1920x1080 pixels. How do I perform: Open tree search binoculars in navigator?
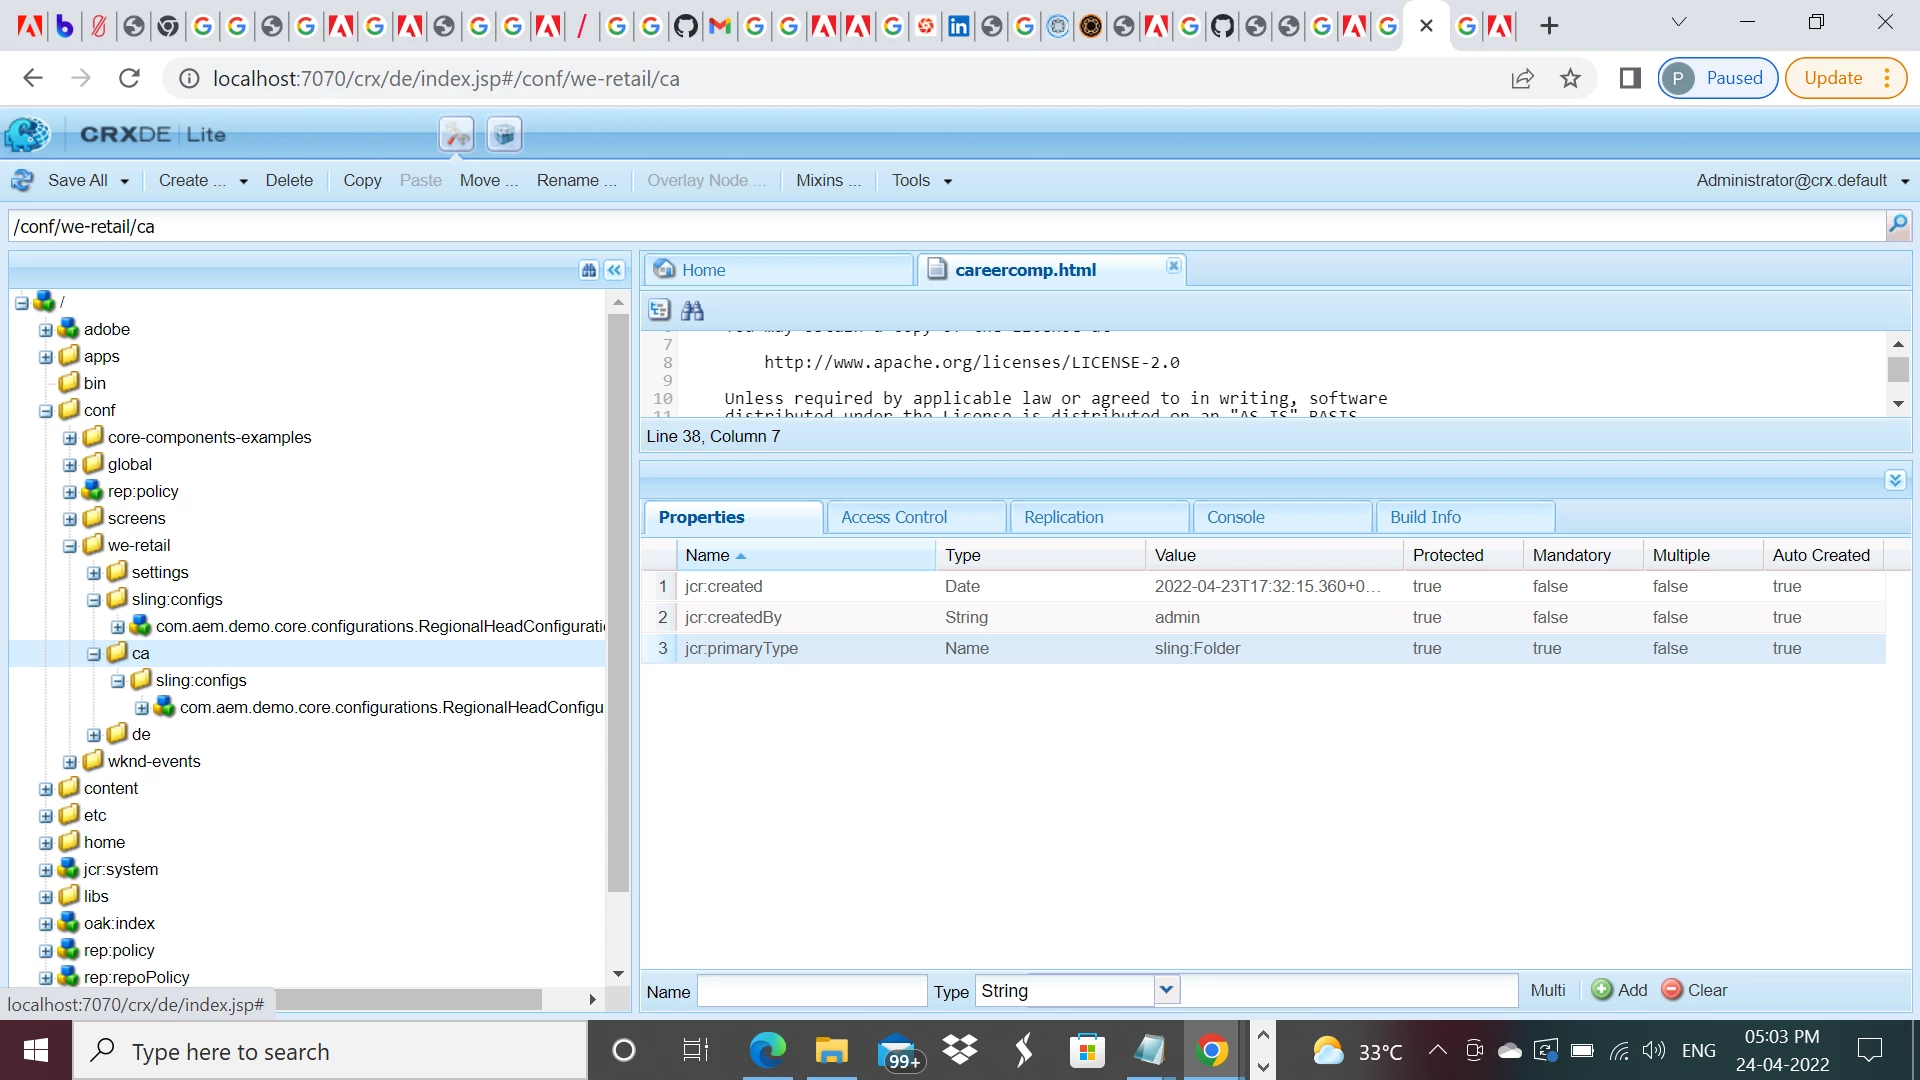pyautogui.click(x=589, y=270)
